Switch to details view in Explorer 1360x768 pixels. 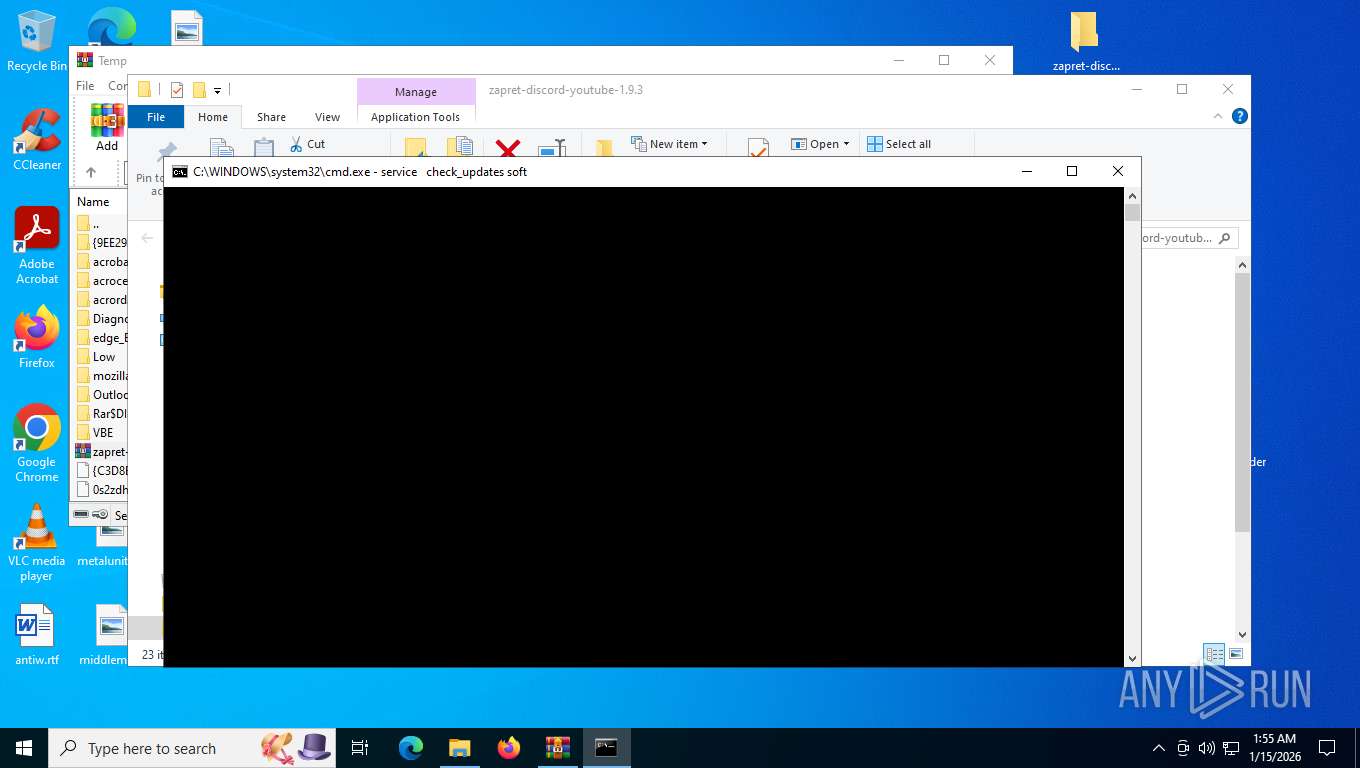[1214, 654]
